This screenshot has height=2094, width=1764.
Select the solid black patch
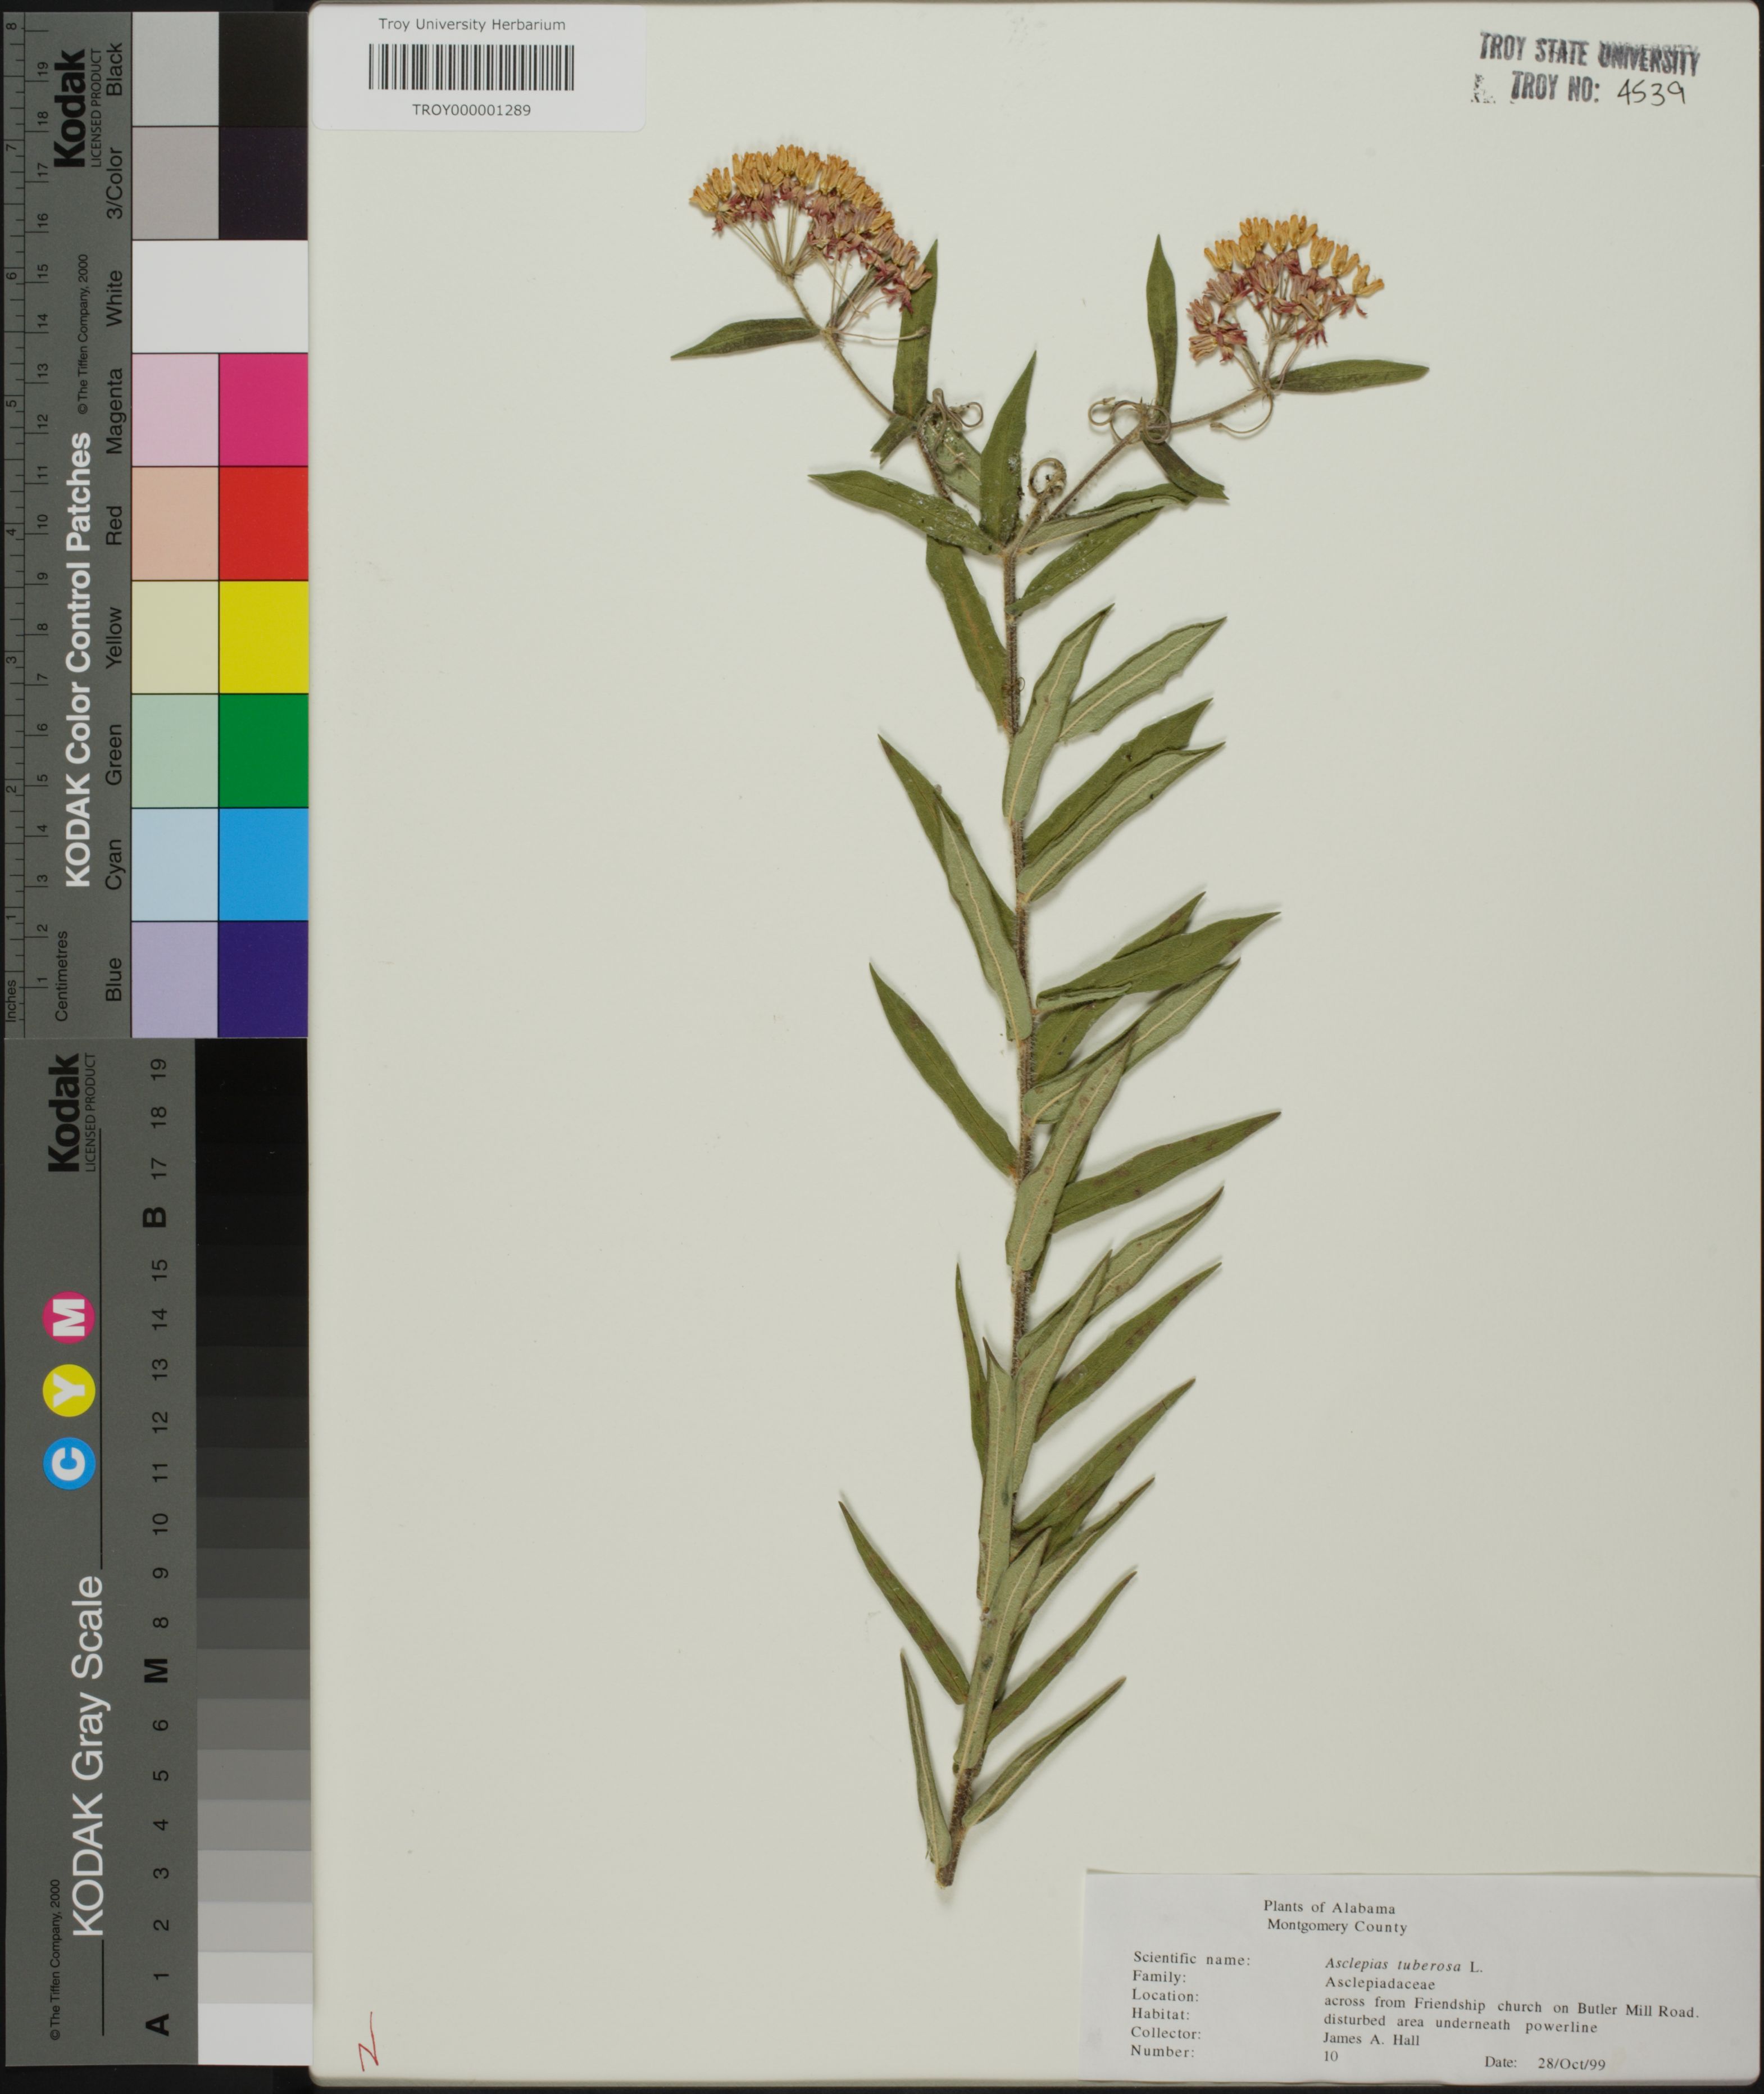[263, 70]
